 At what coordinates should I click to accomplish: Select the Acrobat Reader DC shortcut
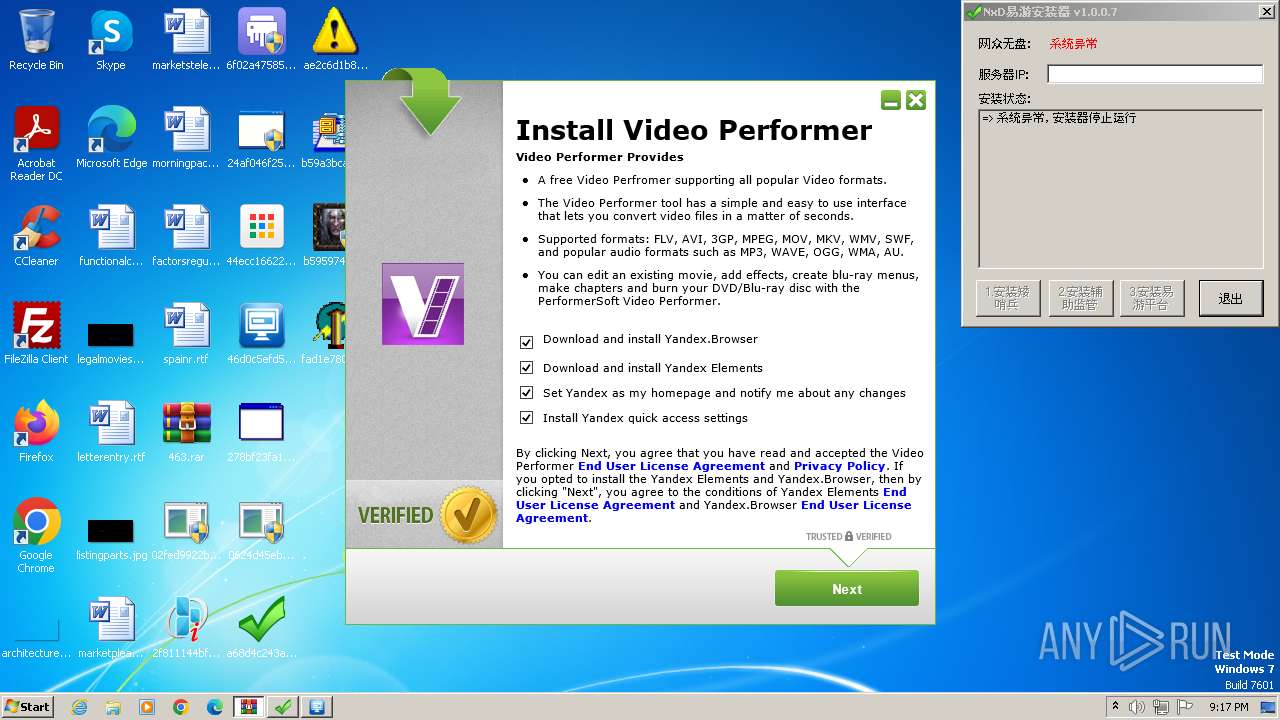[36, 144]
